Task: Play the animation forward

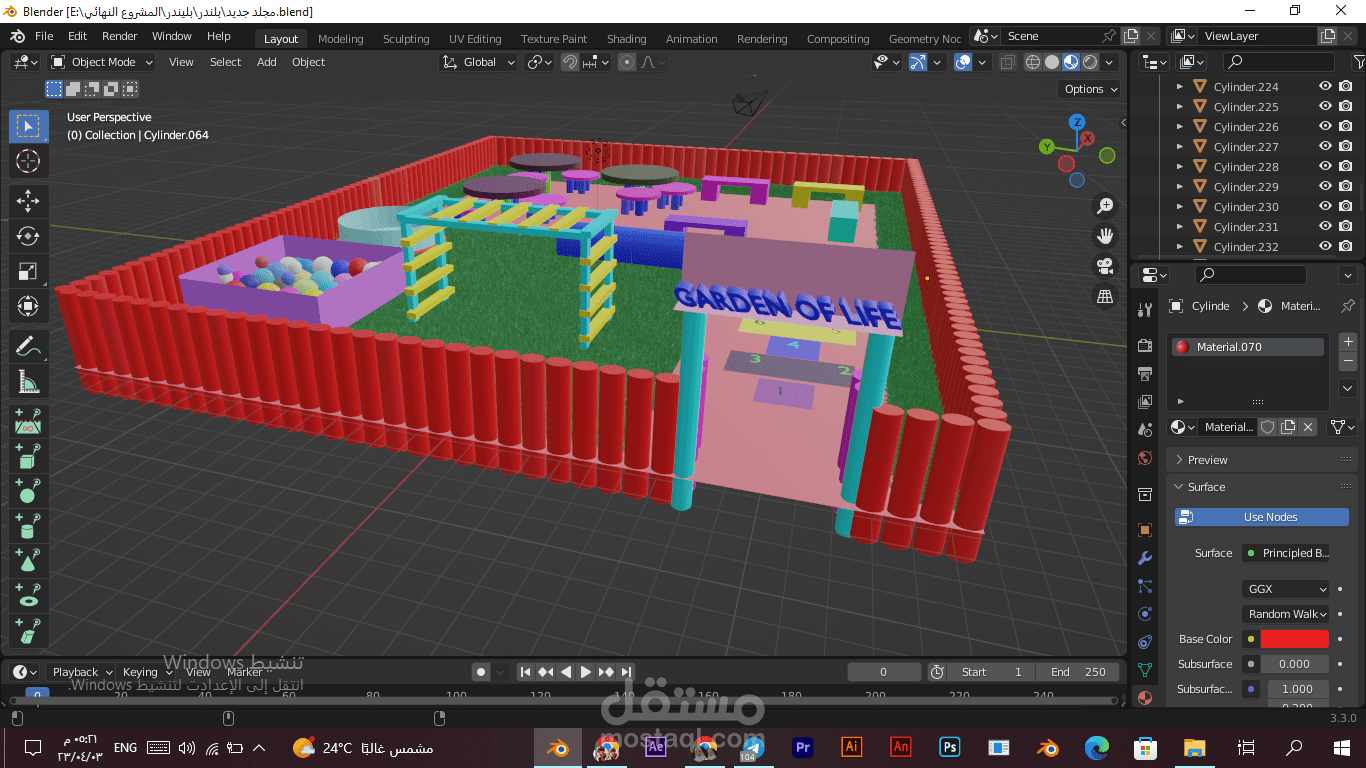Action: pos(585,672)
